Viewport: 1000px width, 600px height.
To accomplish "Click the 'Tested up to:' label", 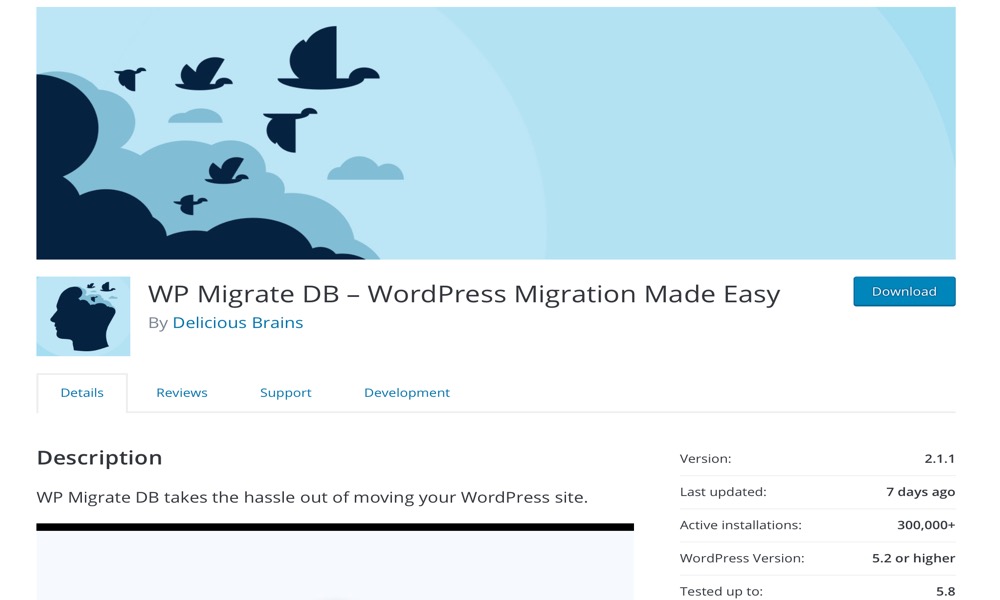I will point(721,591).
